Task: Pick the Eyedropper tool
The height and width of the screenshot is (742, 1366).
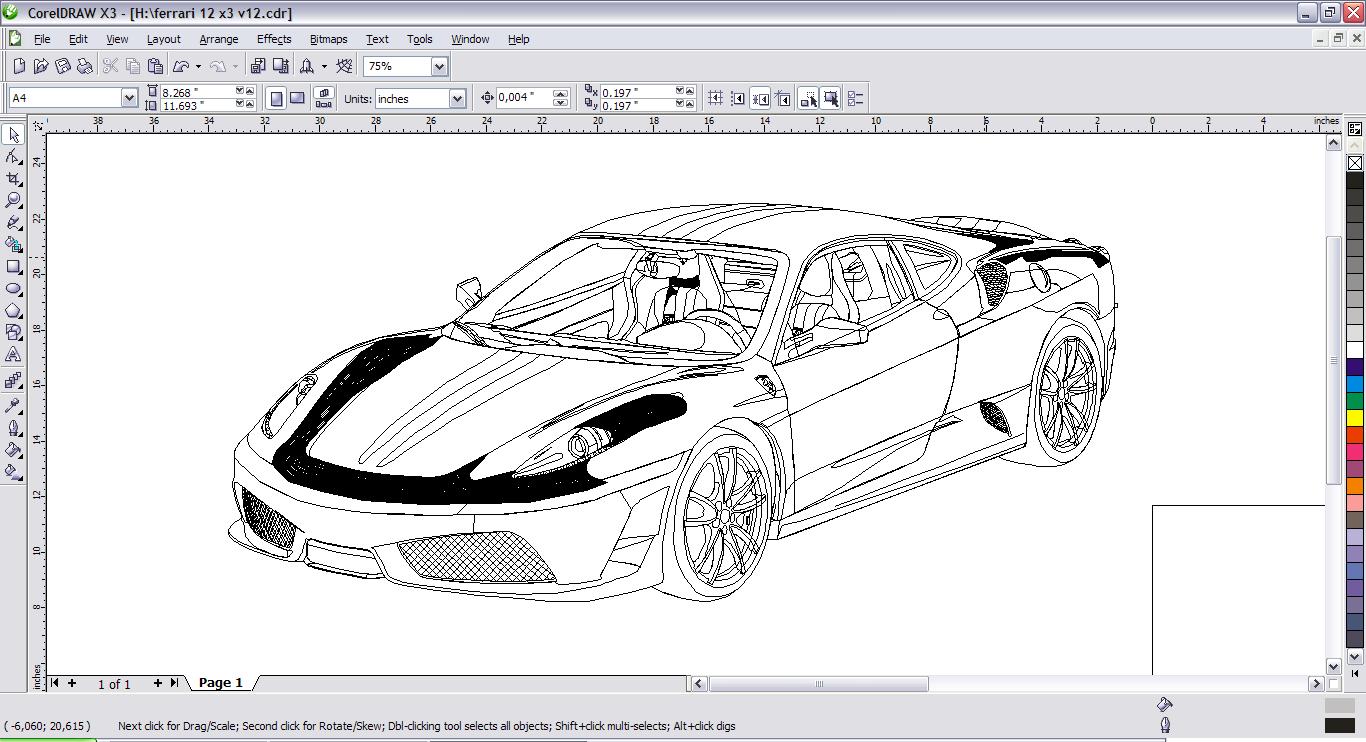Action: (14, 405)
